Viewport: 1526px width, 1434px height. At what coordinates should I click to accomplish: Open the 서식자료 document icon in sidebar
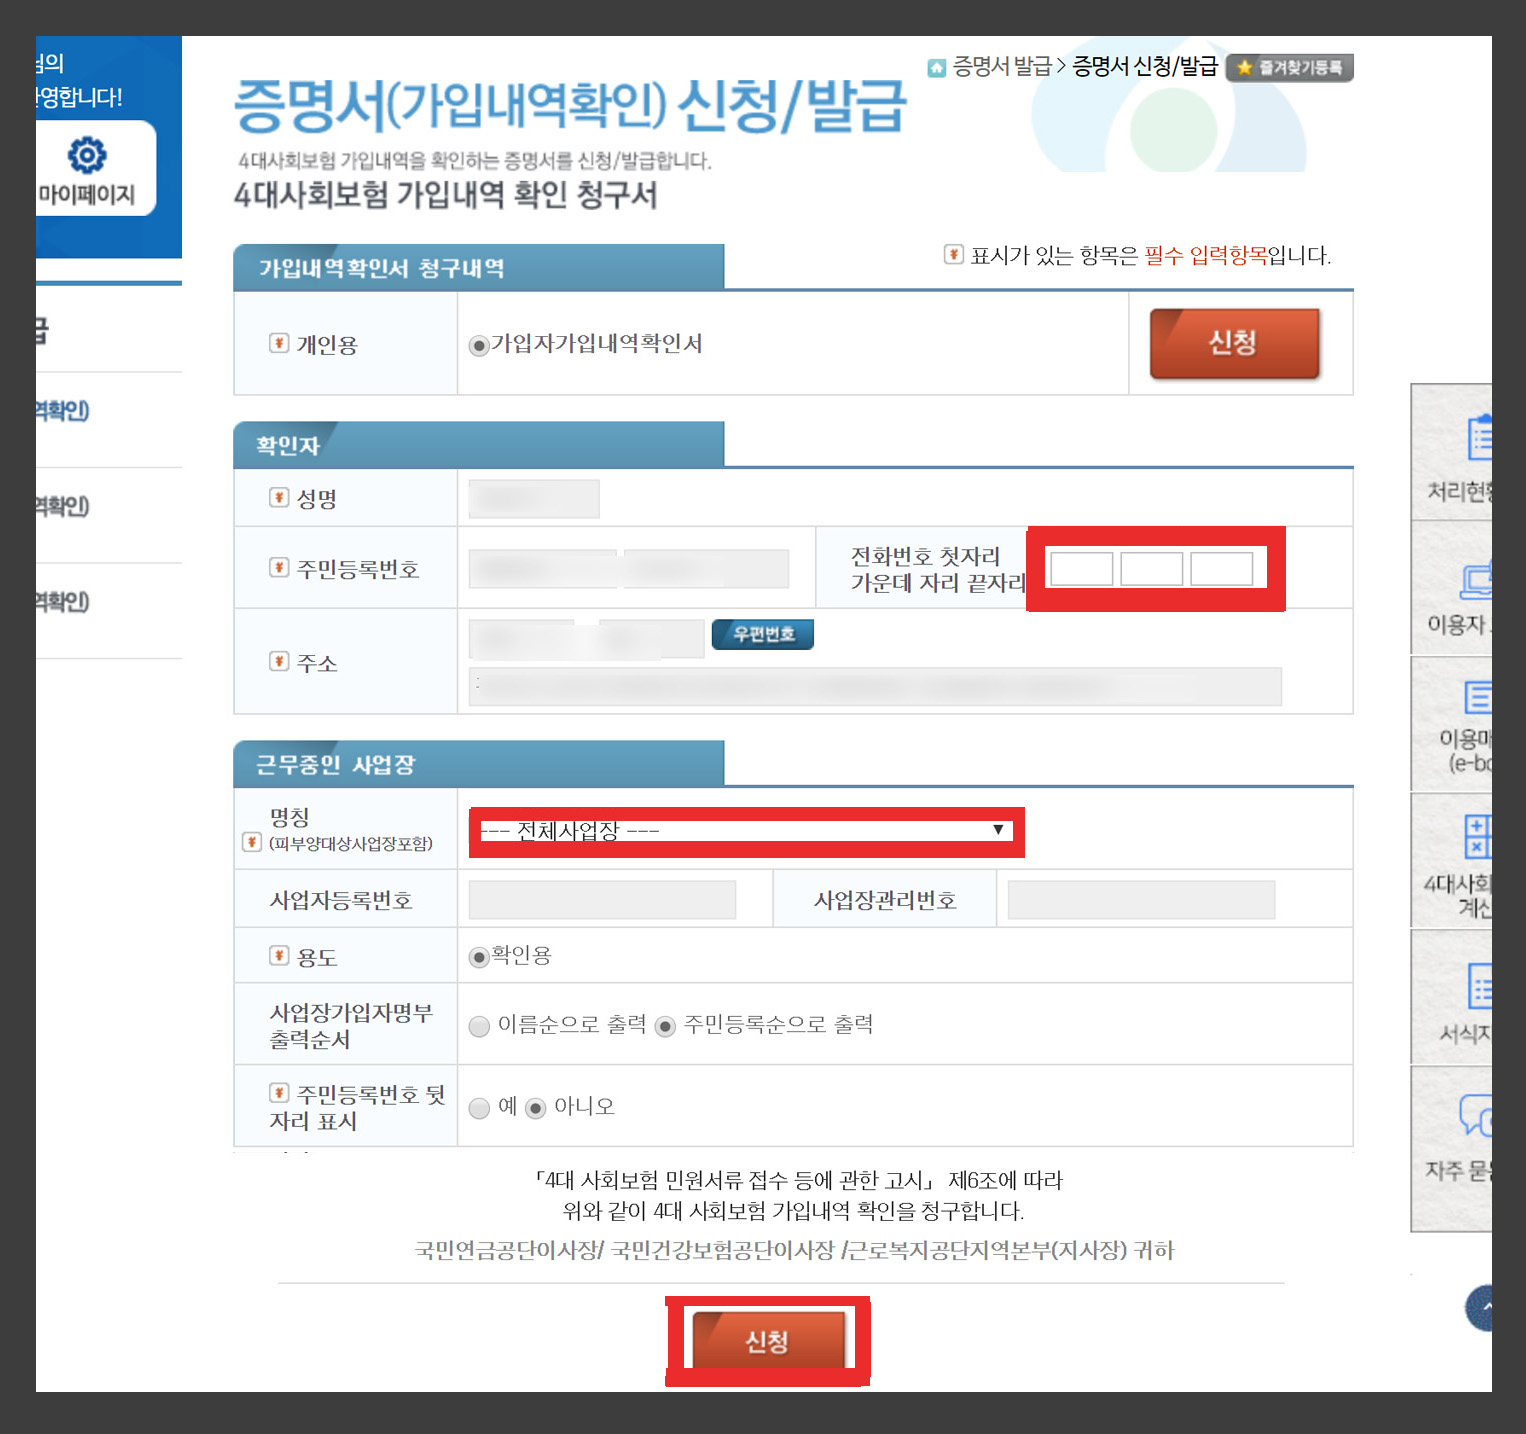click(1478, 986)
